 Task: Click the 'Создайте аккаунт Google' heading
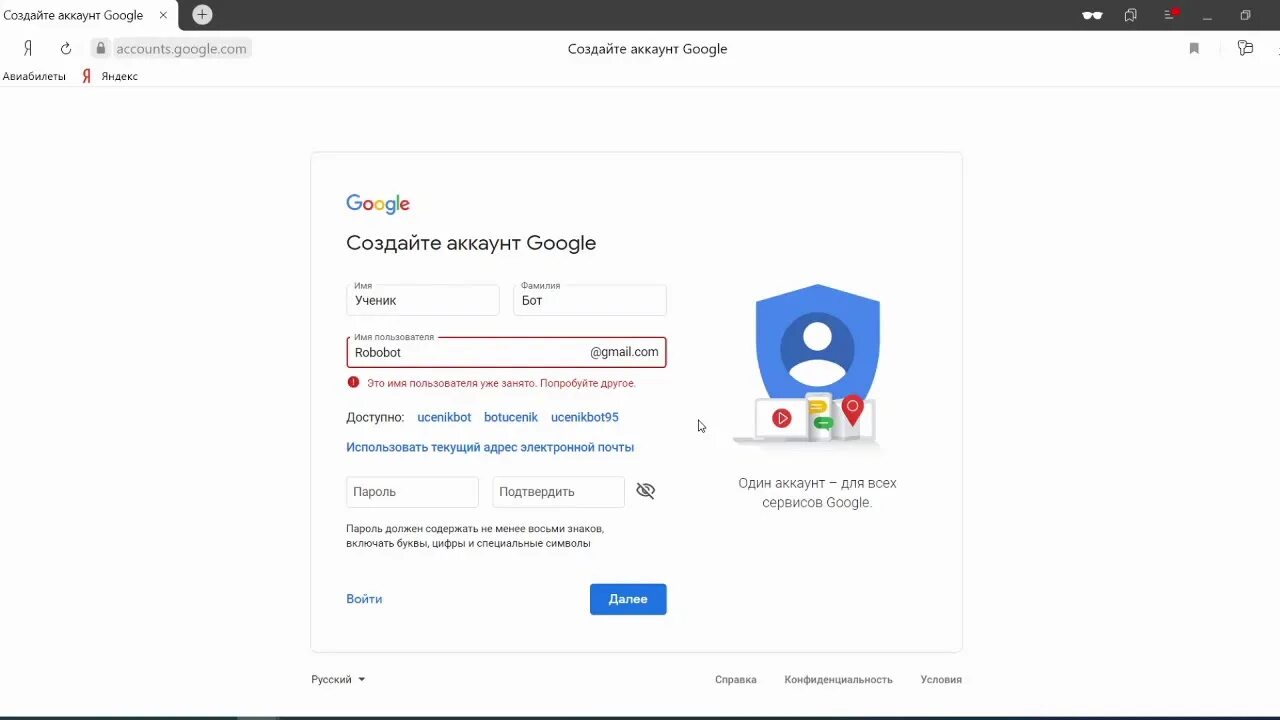point(471,243)
